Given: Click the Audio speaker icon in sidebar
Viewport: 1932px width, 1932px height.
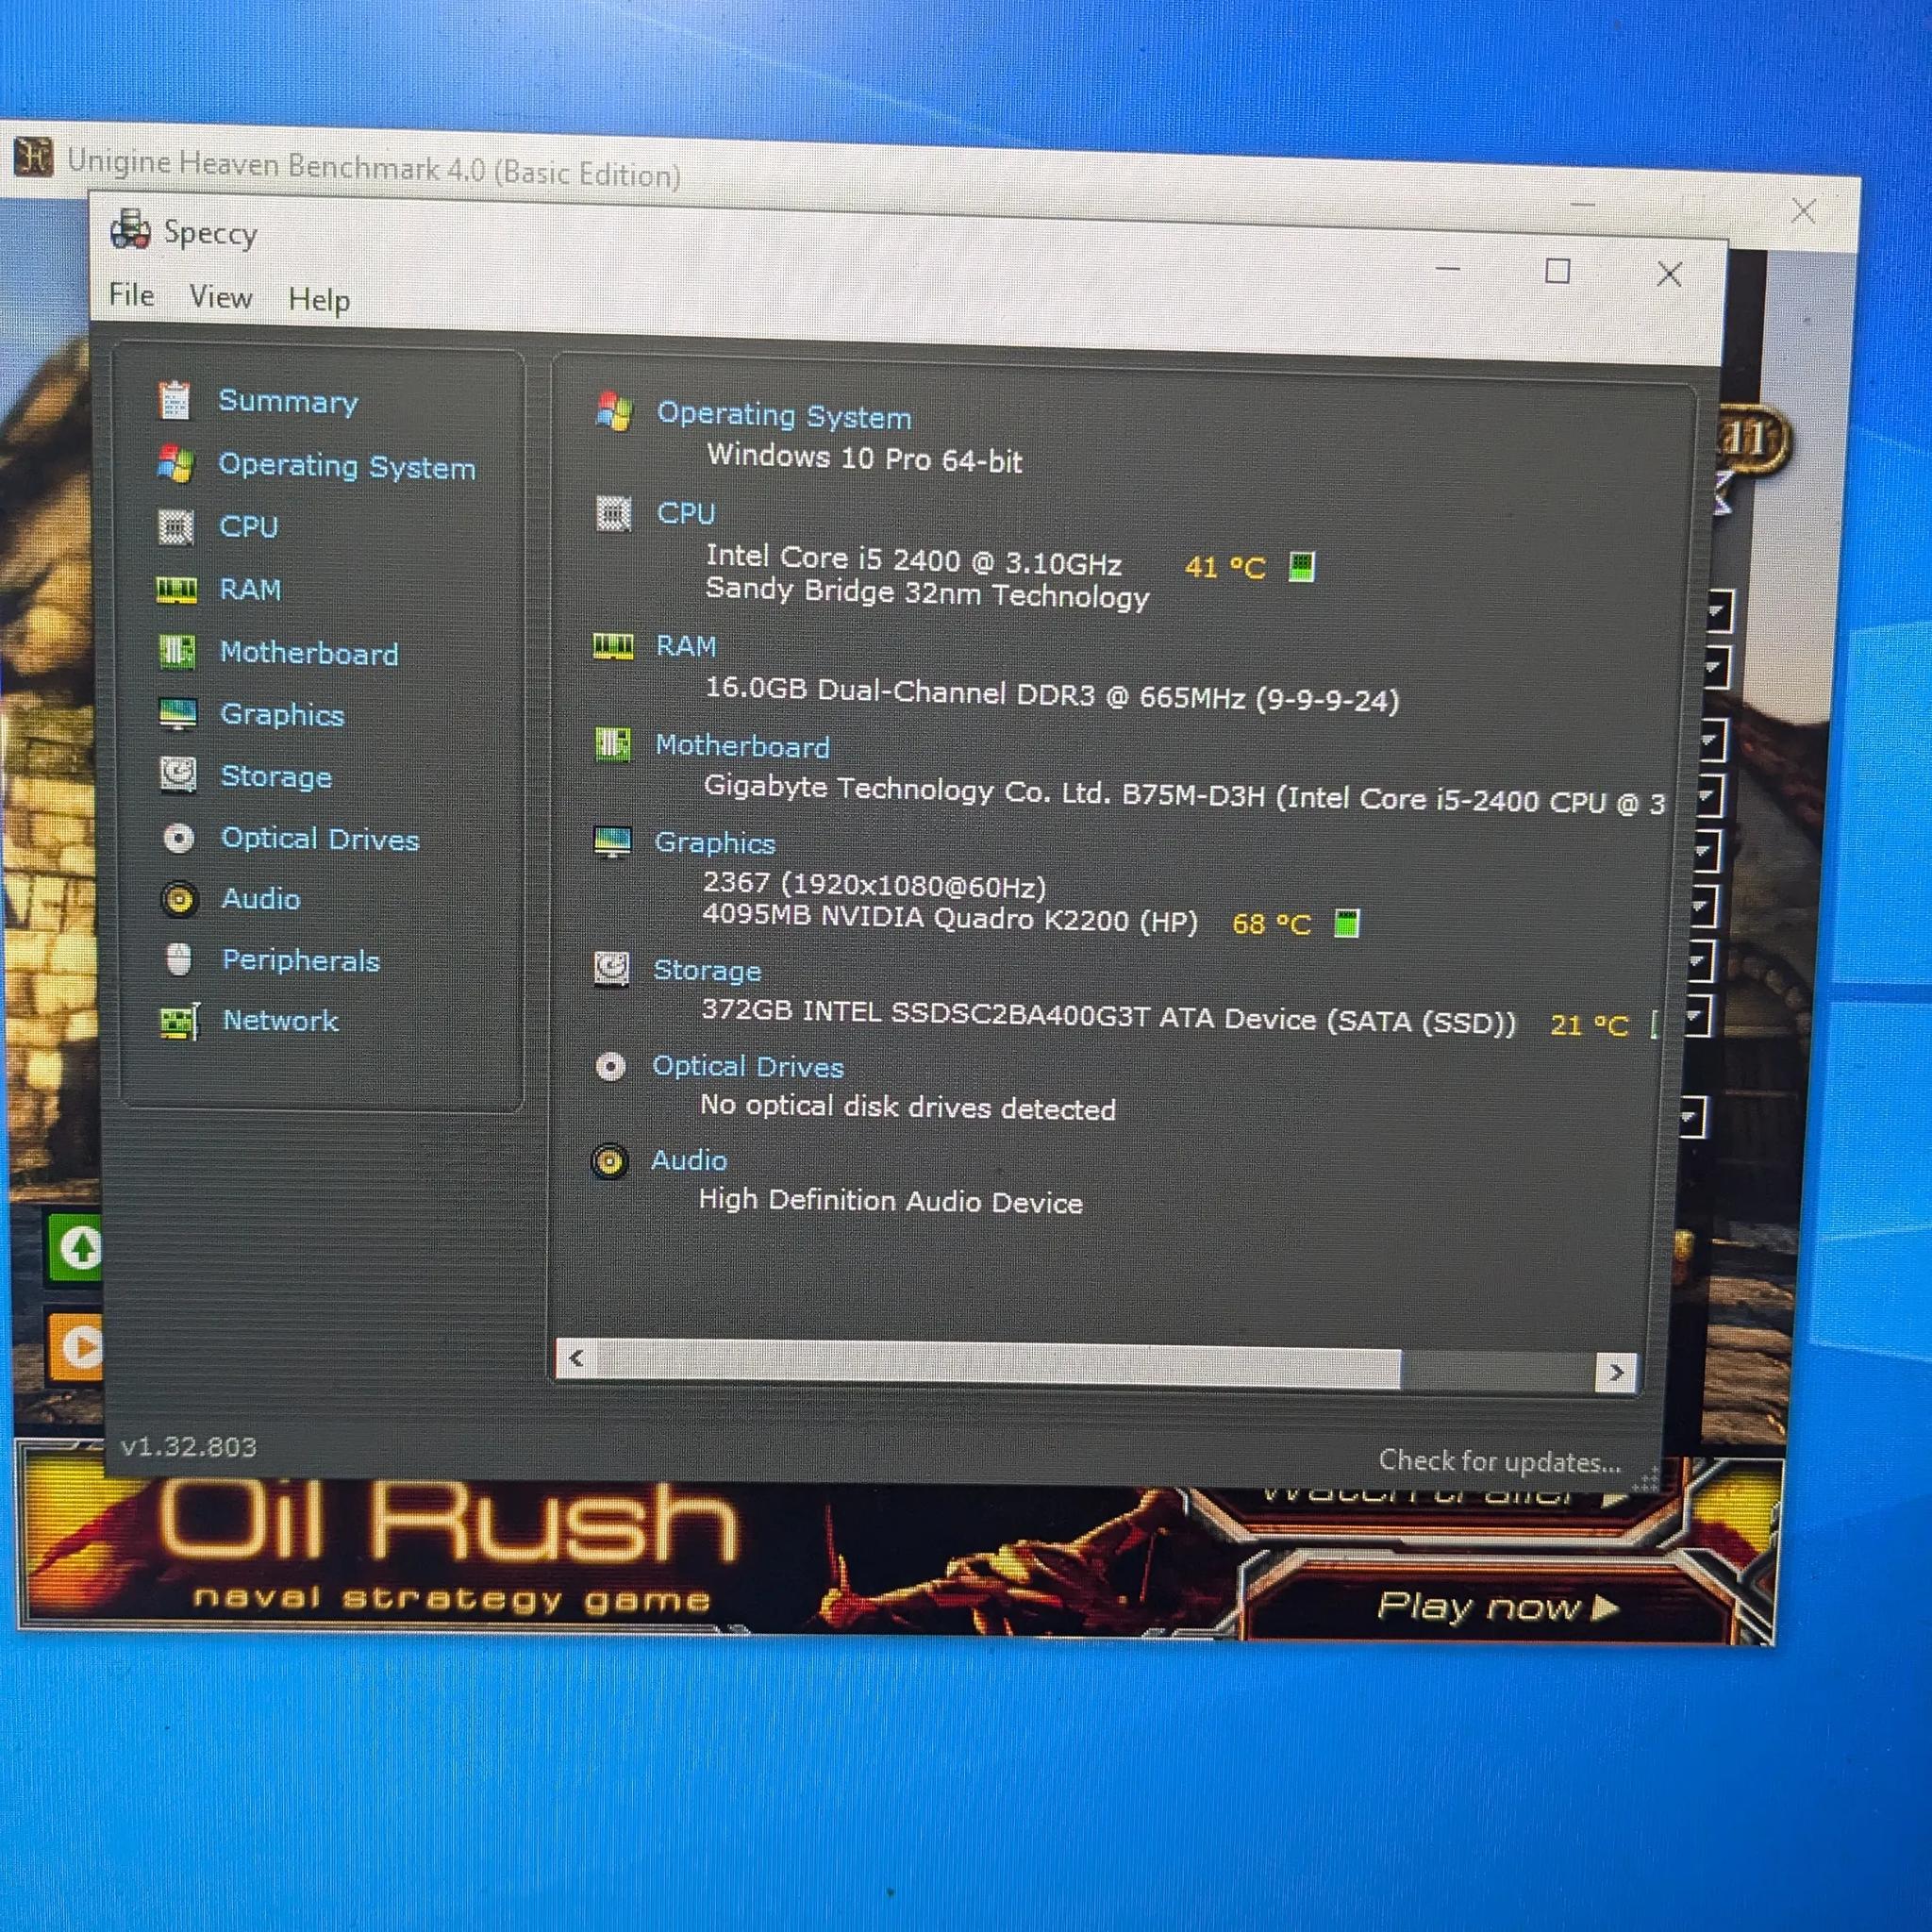Looking at the screenshot, I should [179, 899].
